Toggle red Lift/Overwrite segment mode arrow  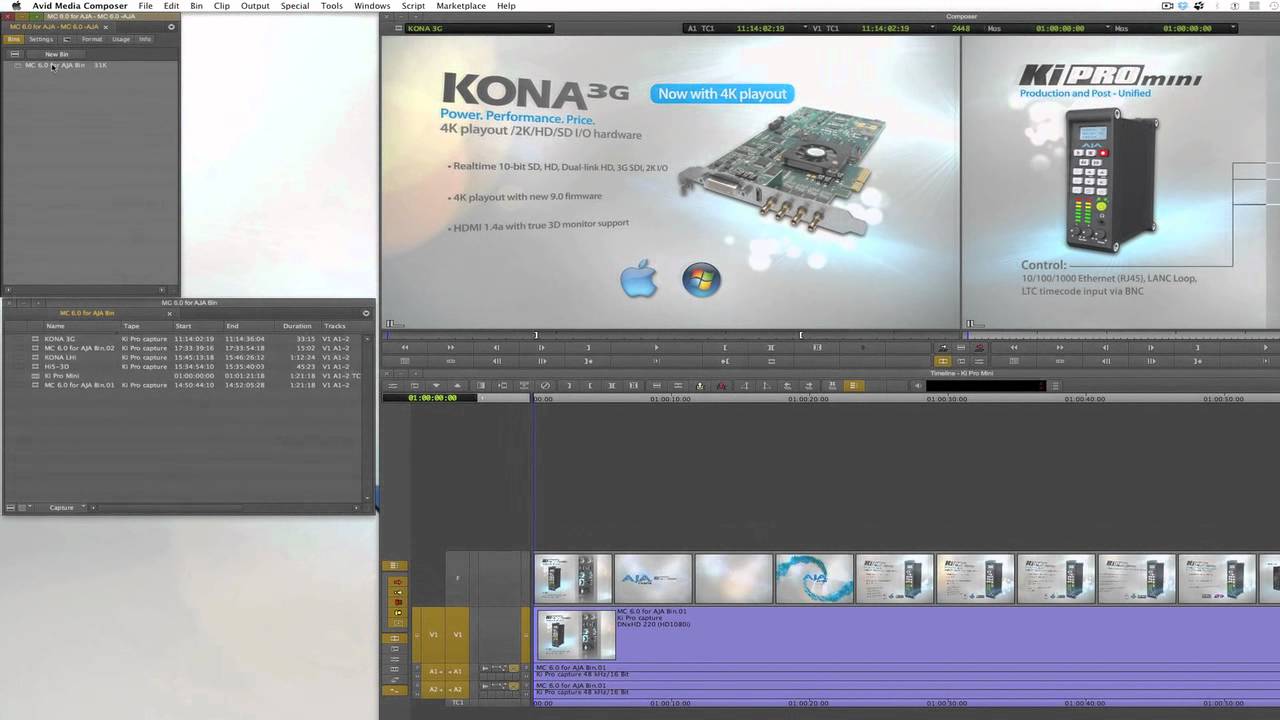(397, 582)
